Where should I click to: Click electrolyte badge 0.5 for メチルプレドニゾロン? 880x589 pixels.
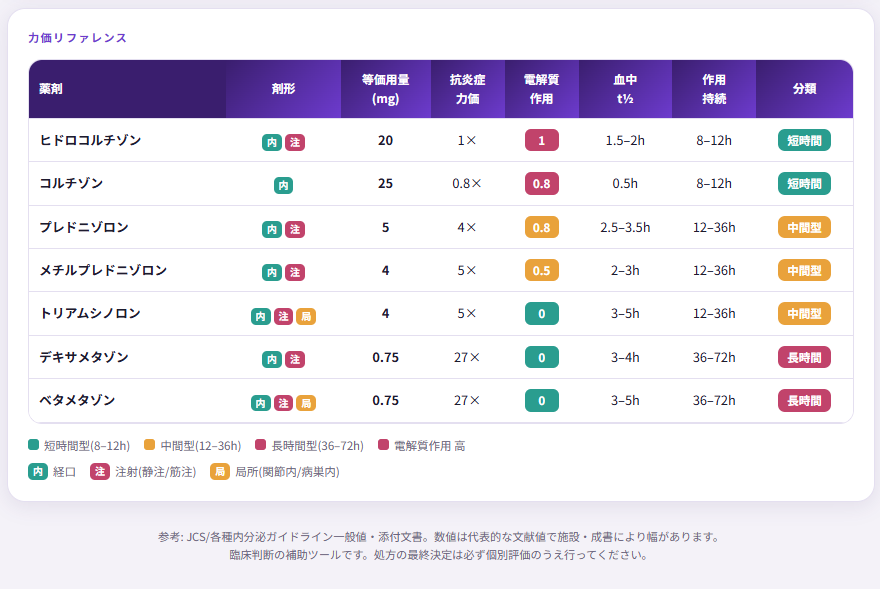pos(542,271)
